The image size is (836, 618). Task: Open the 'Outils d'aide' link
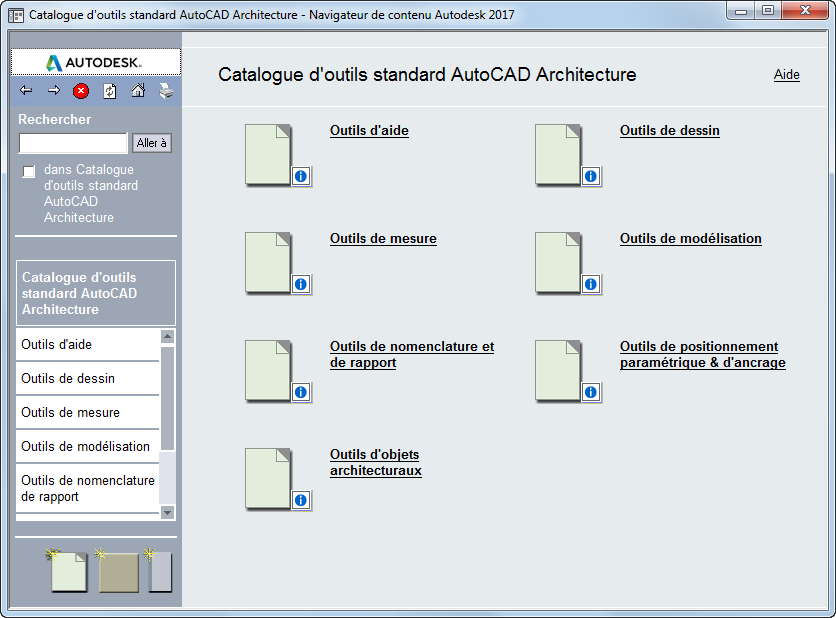pyautogui.click(x=369, y=131)
